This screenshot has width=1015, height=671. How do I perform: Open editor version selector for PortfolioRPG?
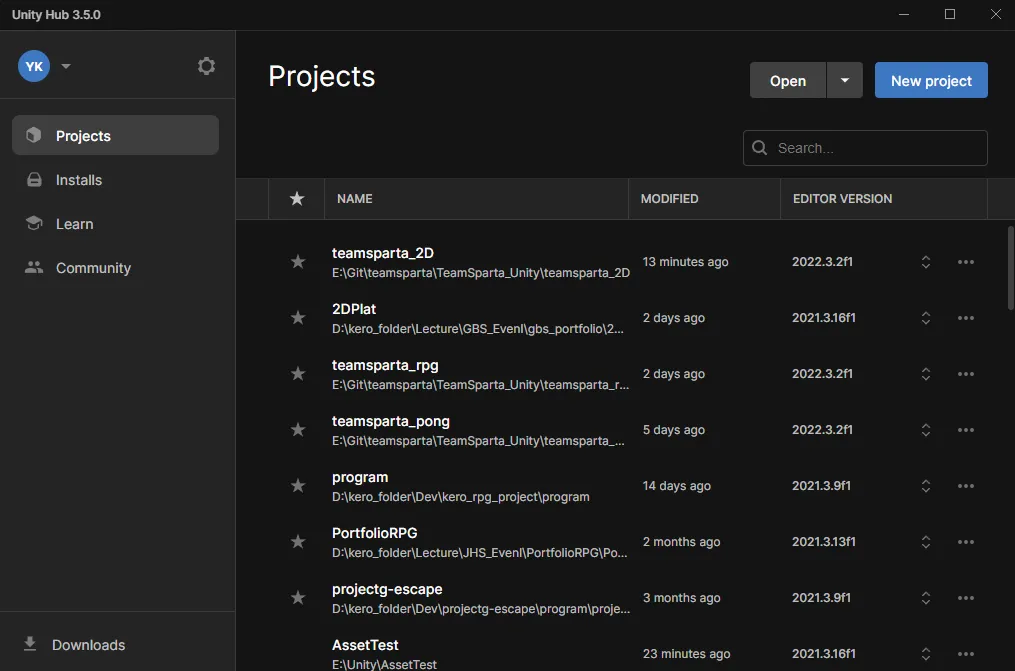coord(926,542)
